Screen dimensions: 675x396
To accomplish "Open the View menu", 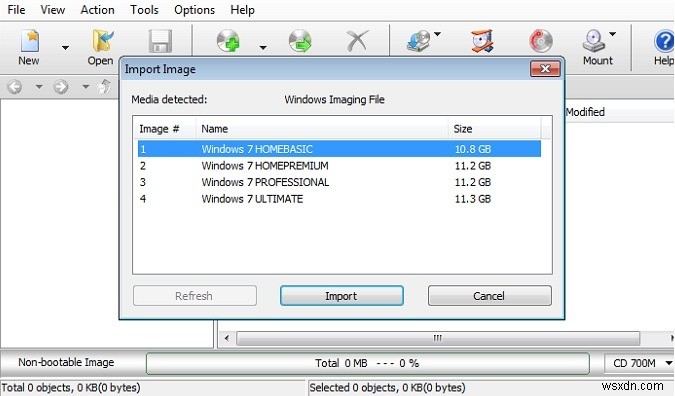I will pyautogui.click(x=53, y=10).
